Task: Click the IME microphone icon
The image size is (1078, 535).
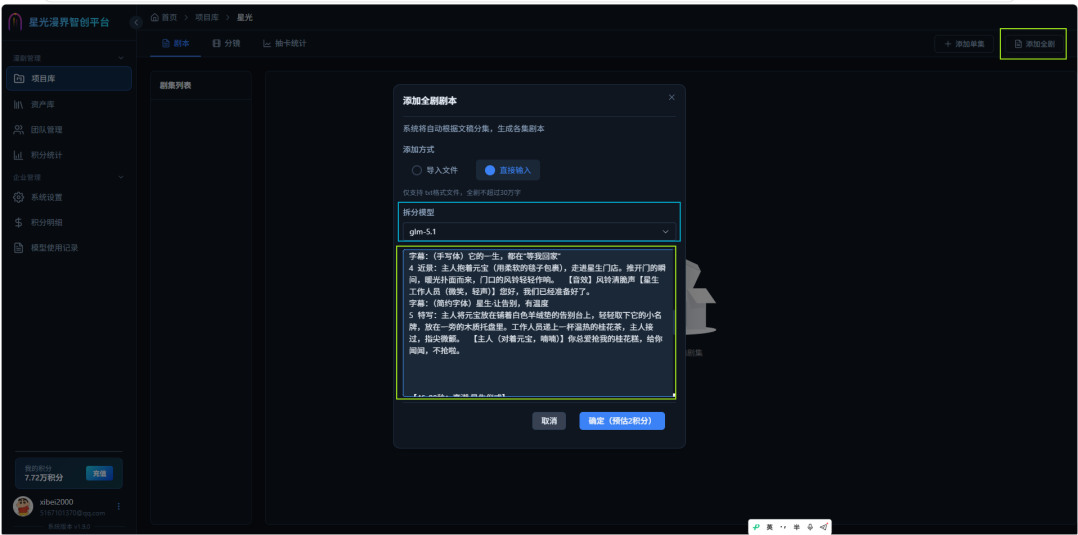Action: click(x=810, y=527)
